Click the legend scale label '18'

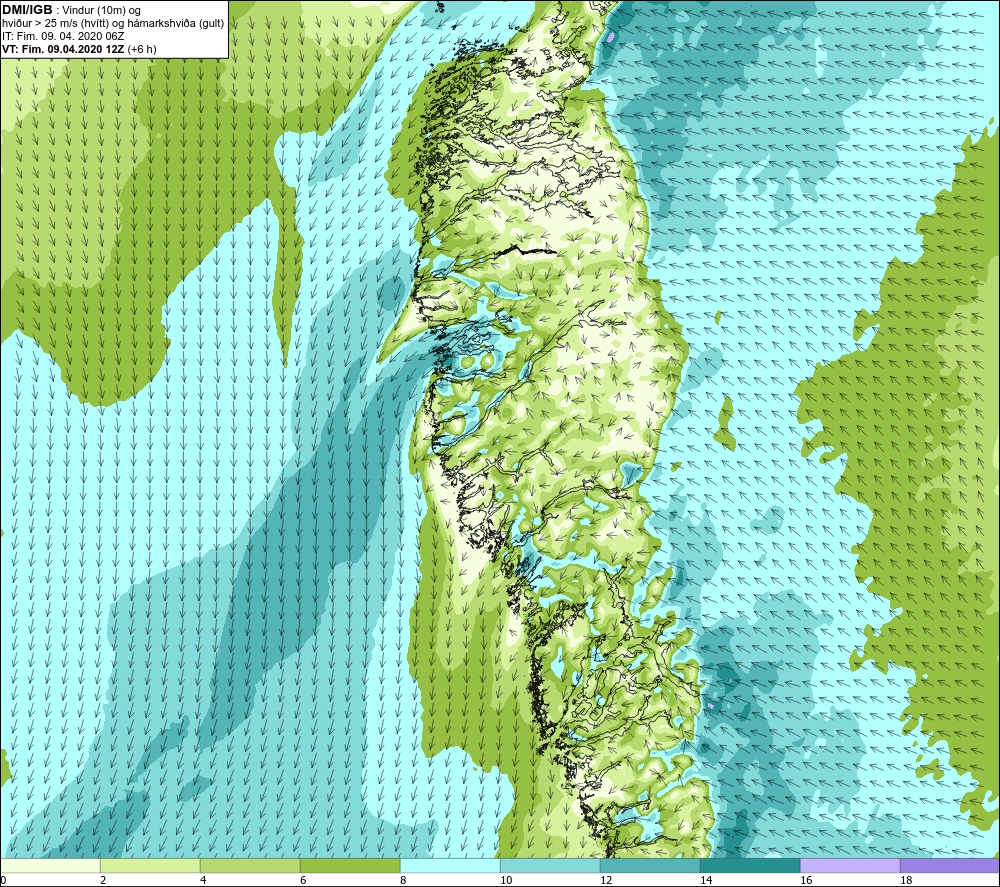point(906,880)
